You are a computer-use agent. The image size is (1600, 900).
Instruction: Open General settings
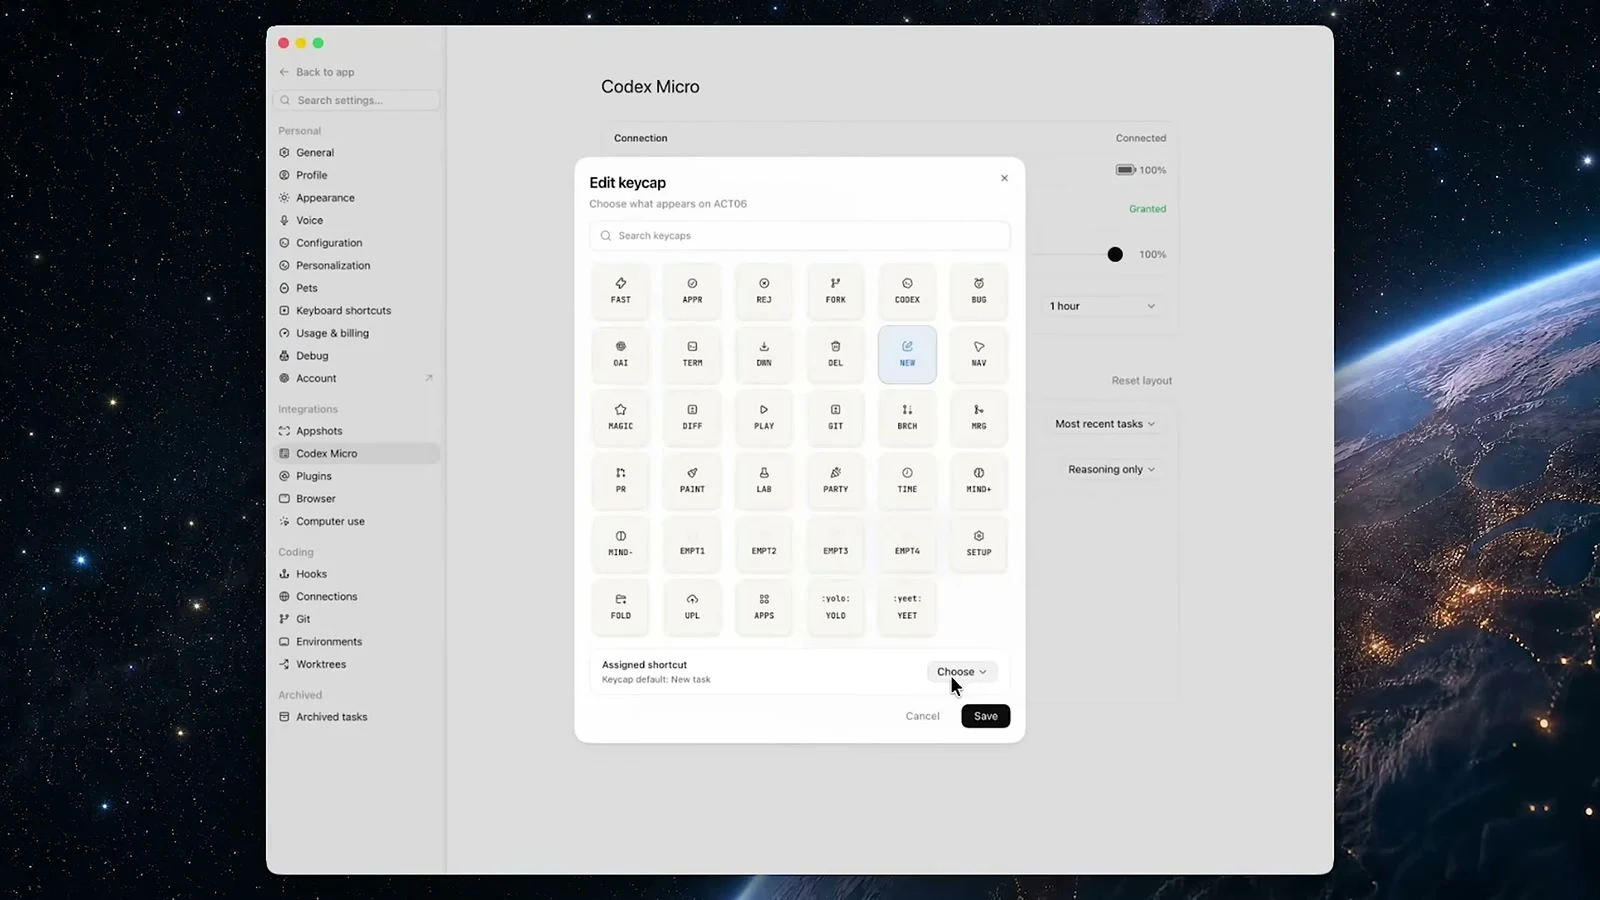(356, 153)
